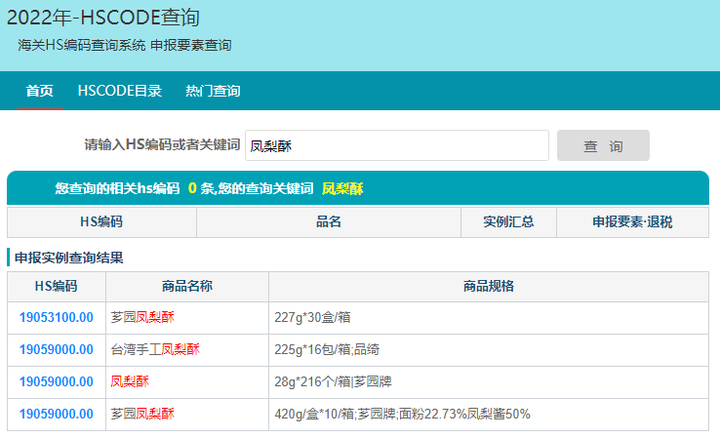Click the 海关HS编码查询系统 申报要素查询 subtitle
Image resolution: width=720 pixels, height=438 pixels.
[x=124, y=45]
